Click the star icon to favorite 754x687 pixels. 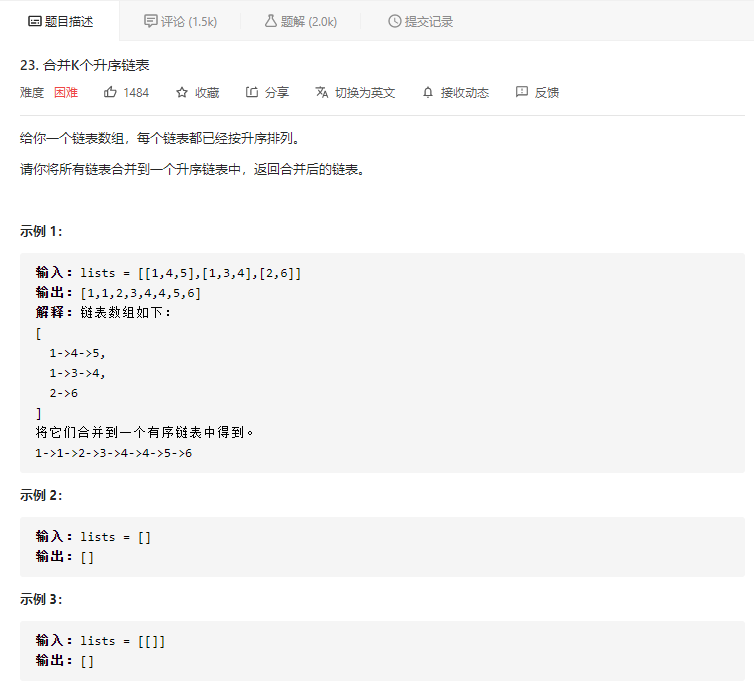coord(182,92)
